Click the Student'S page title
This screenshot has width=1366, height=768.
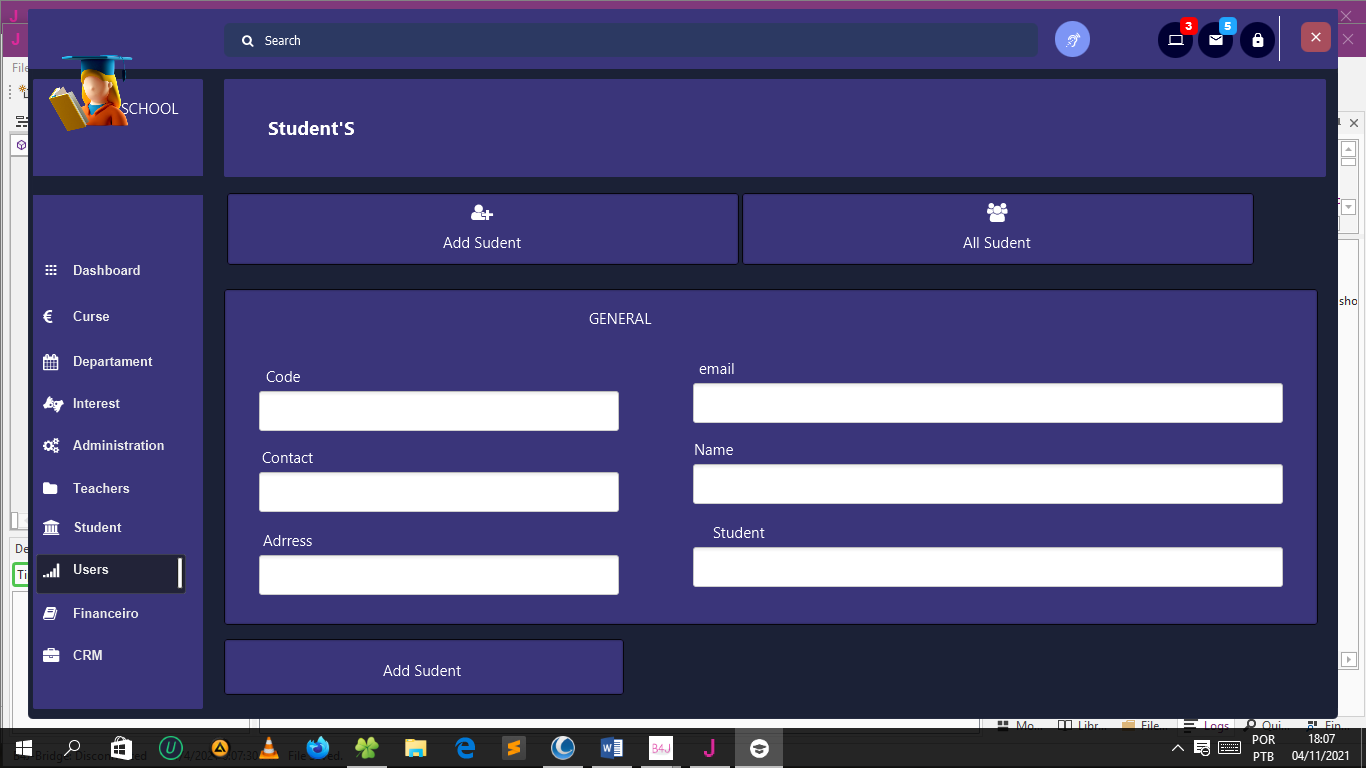click(311, 129)
